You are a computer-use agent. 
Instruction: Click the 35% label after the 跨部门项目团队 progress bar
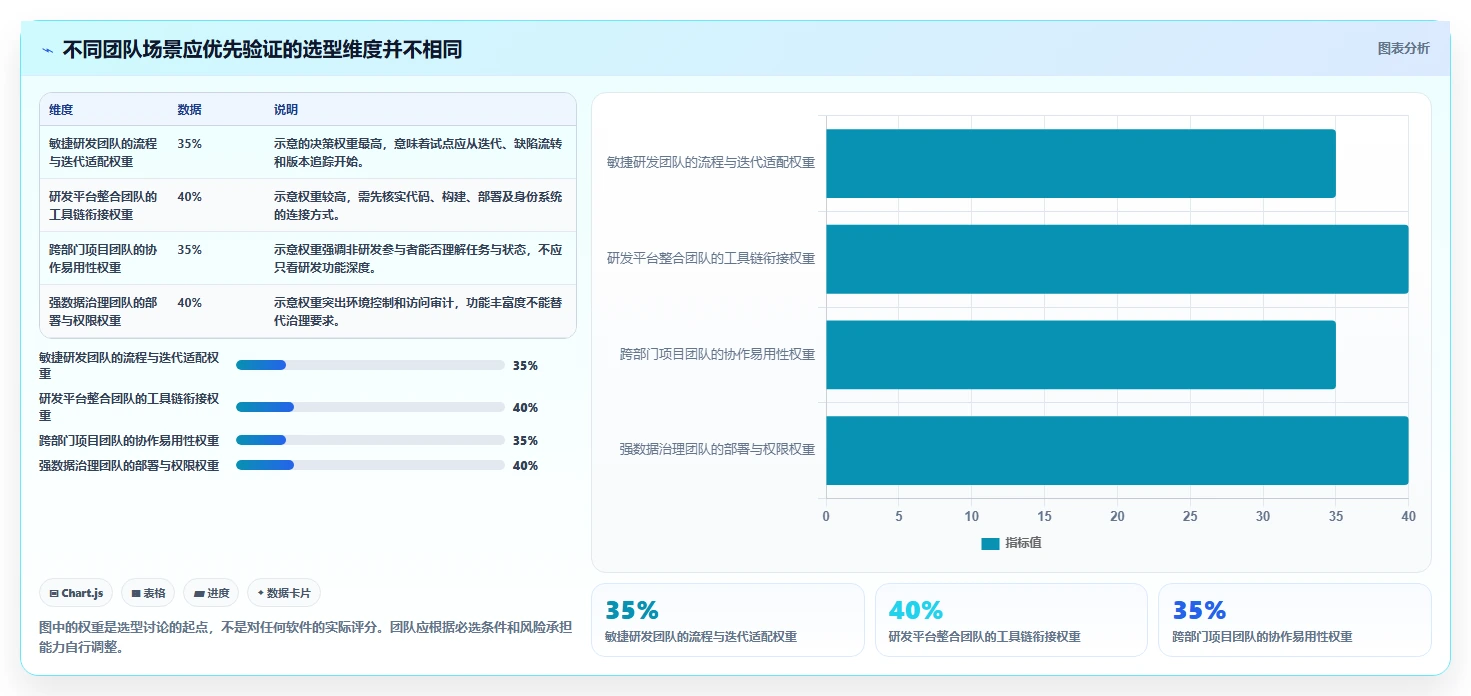525,441
